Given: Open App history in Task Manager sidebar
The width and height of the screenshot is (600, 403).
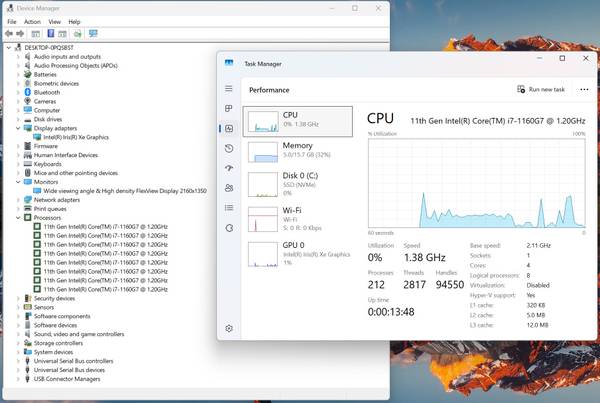Looking at the screenshot, I should click(229, 148).
